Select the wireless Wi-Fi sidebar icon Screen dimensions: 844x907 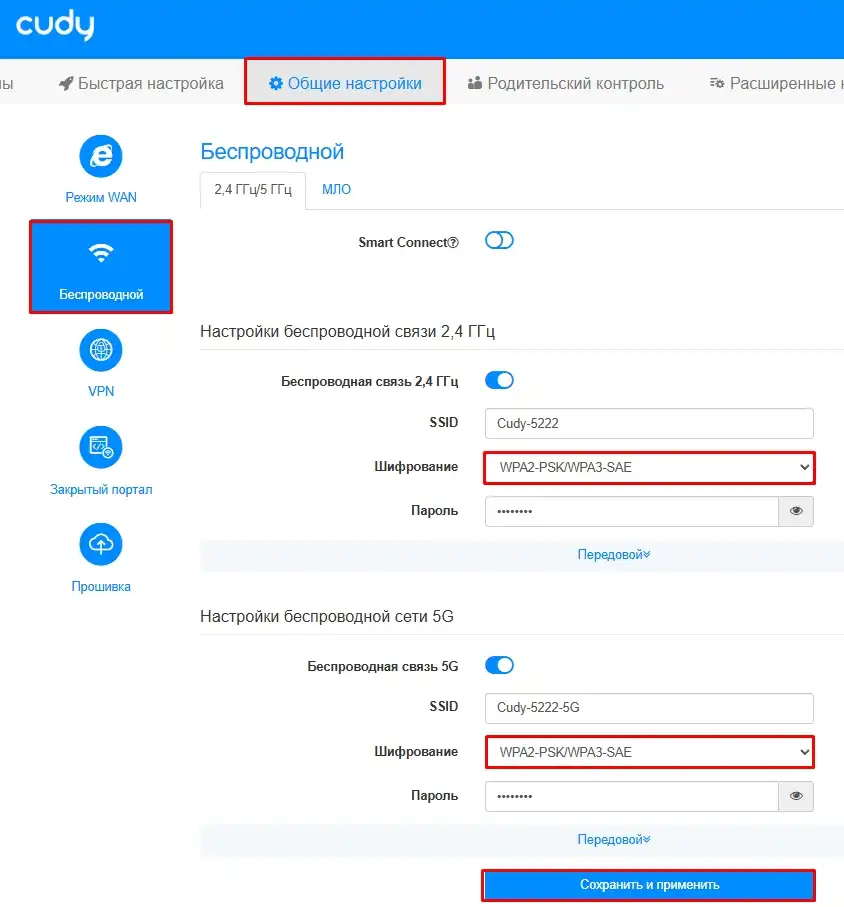click(101, 253)
